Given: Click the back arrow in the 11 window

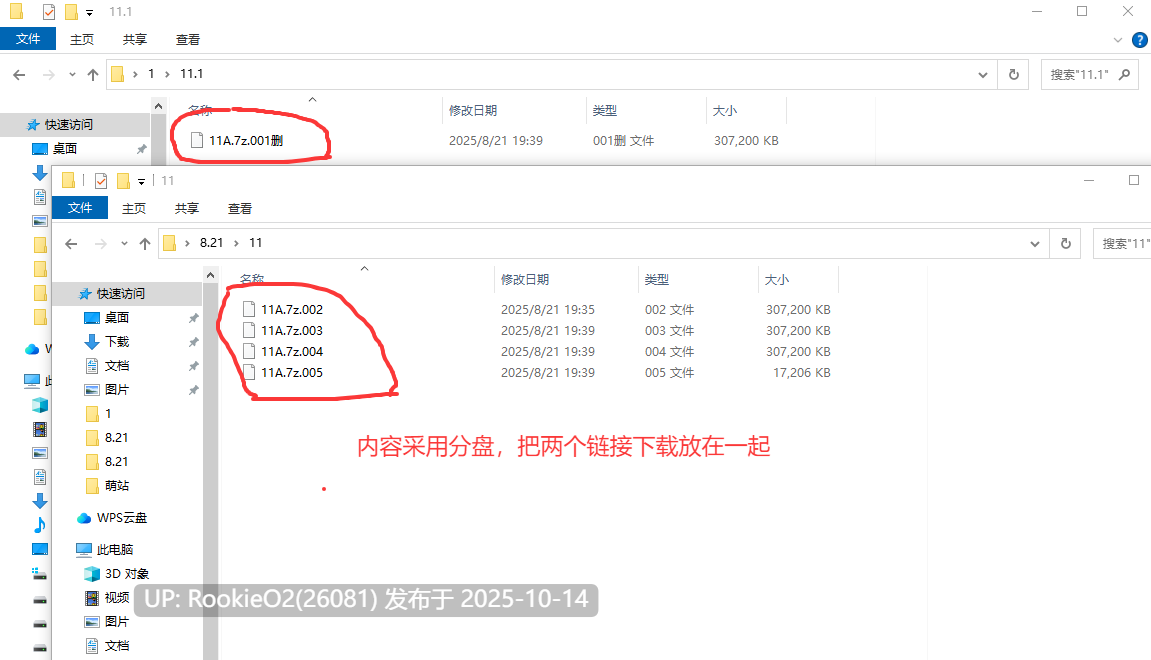Looking at the screenshot, I should click(71, 244).
